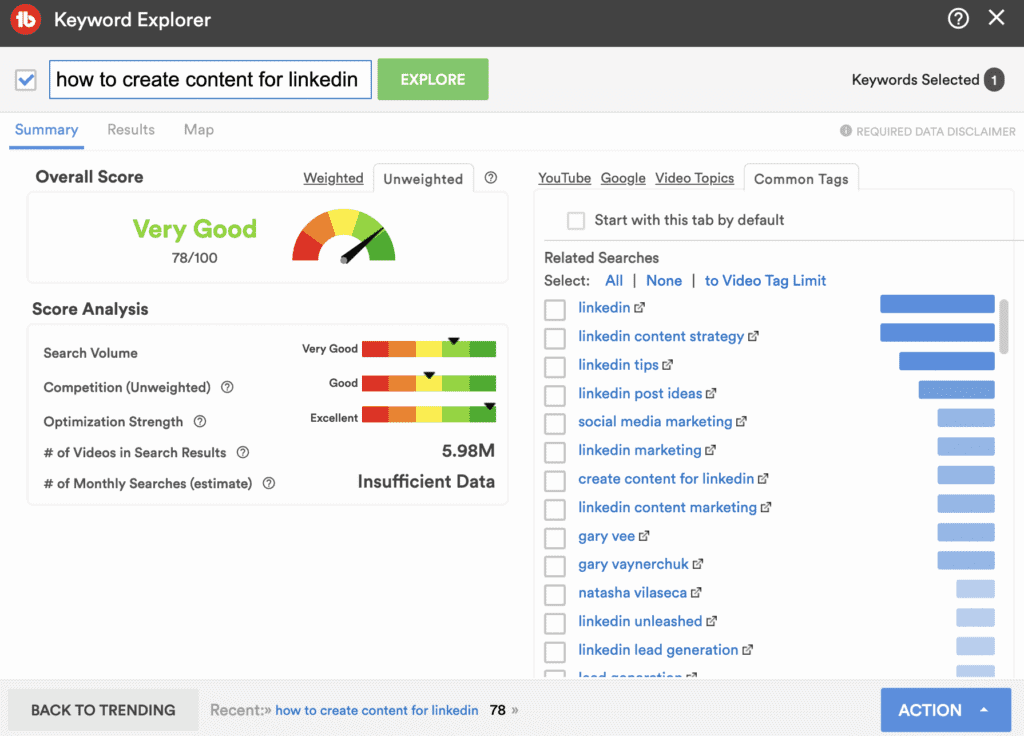
Task: Uncheck the keyword selection checkbox
Action: point(26,80)
